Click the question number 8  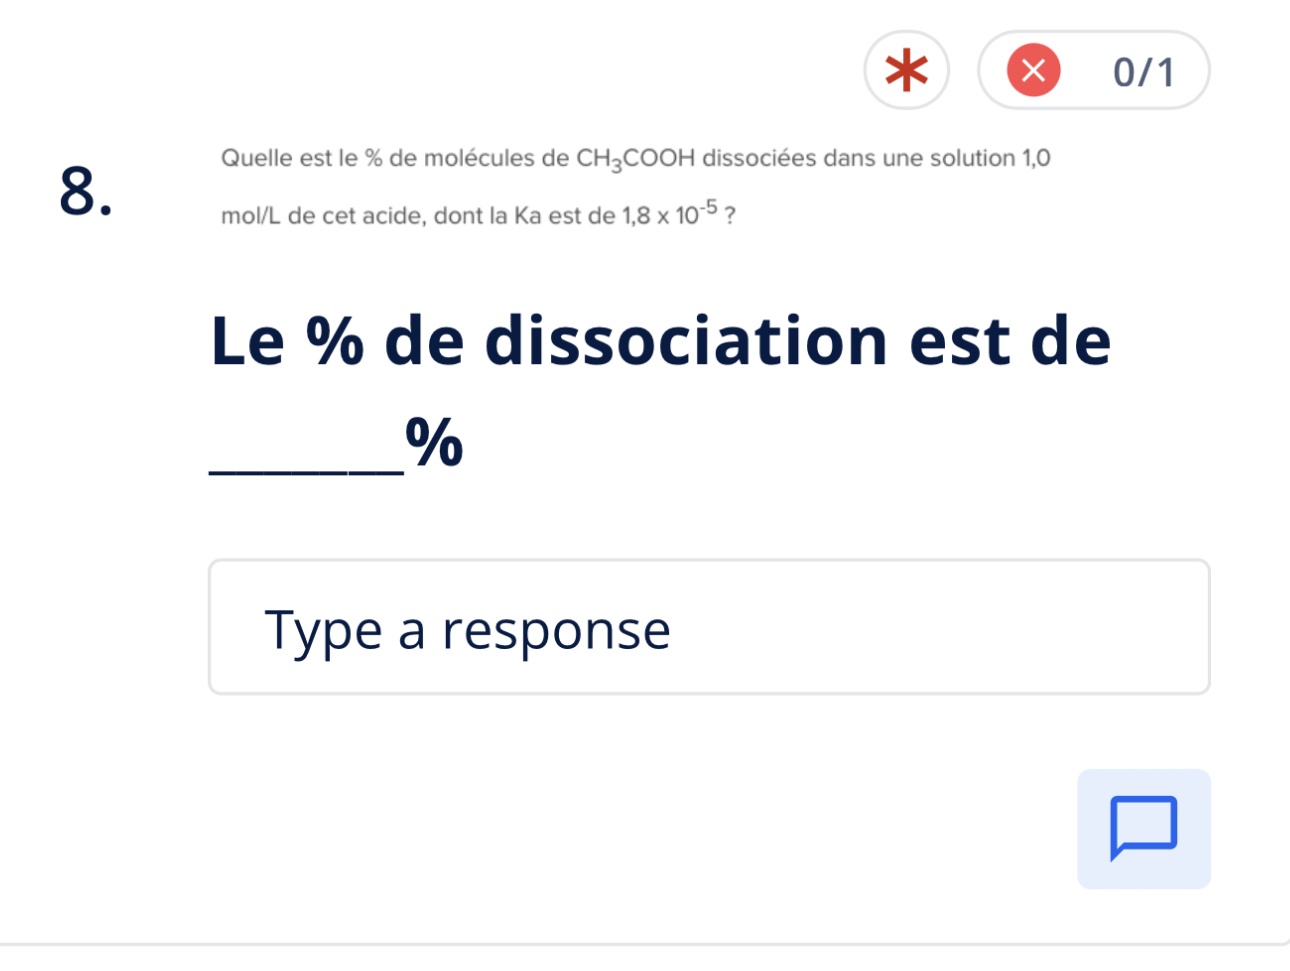tap(85, 191)
